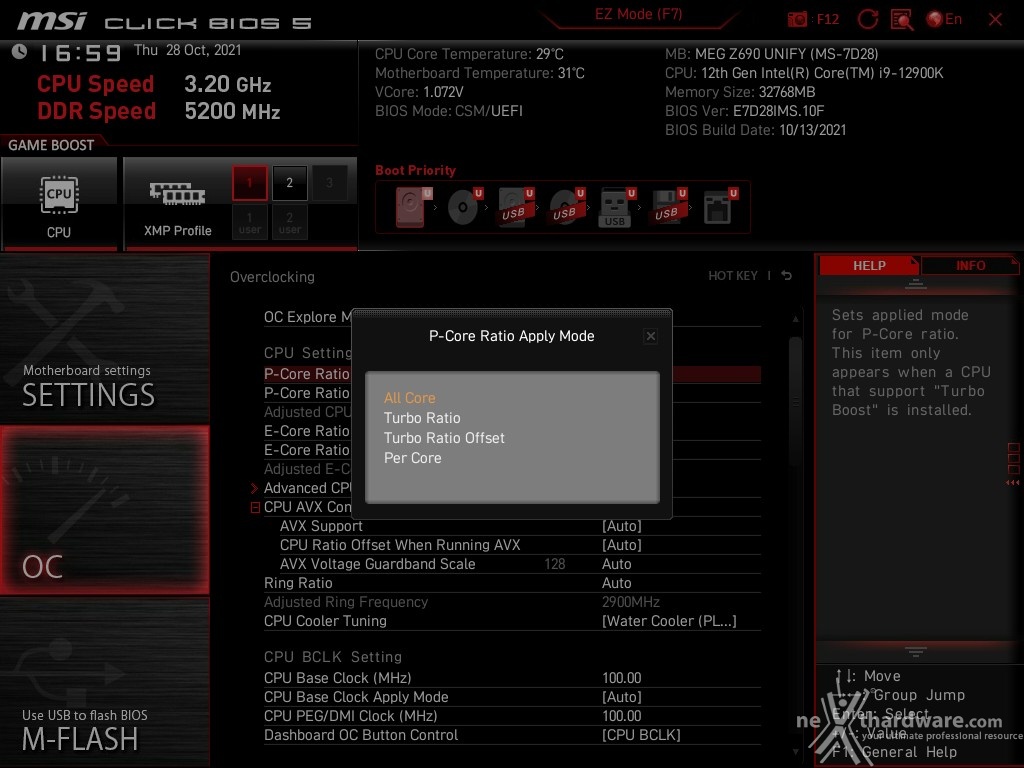Exit the BIOS with the top-right X
This screenshot has width=1024, height=768.
click(995, 20)
